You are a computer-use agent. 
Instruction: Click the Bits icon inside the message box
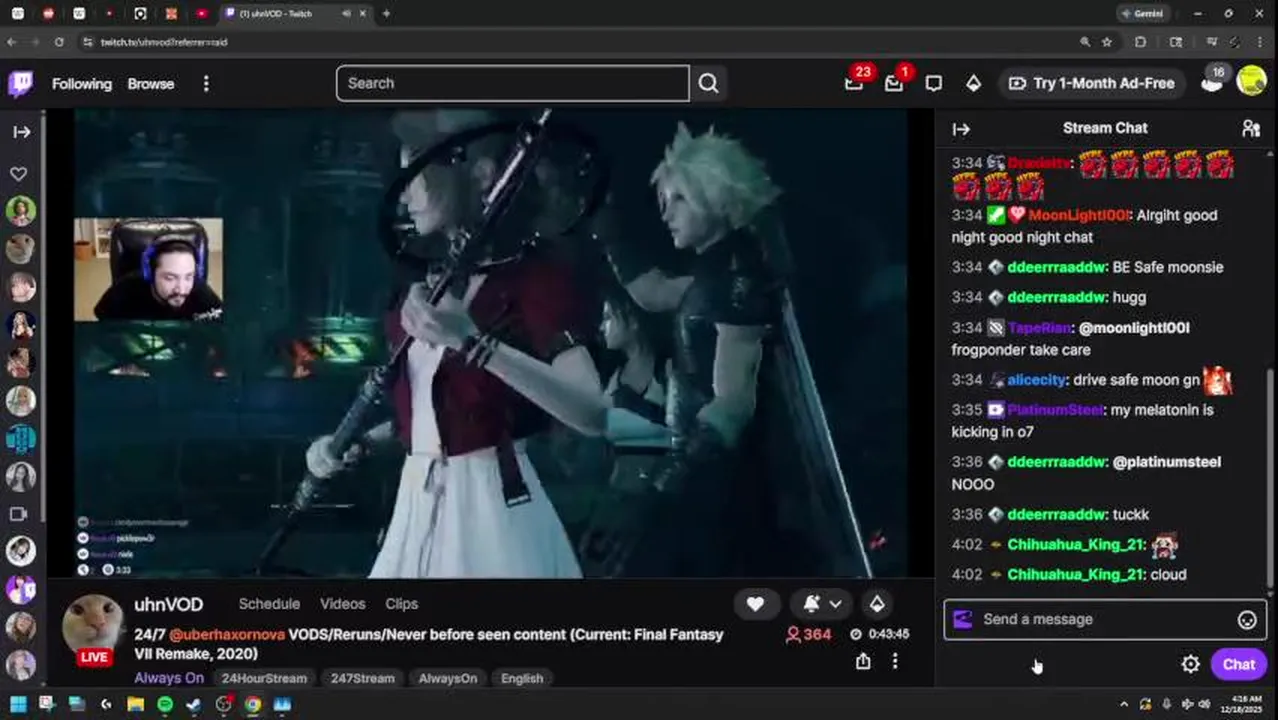click(962, 619)
